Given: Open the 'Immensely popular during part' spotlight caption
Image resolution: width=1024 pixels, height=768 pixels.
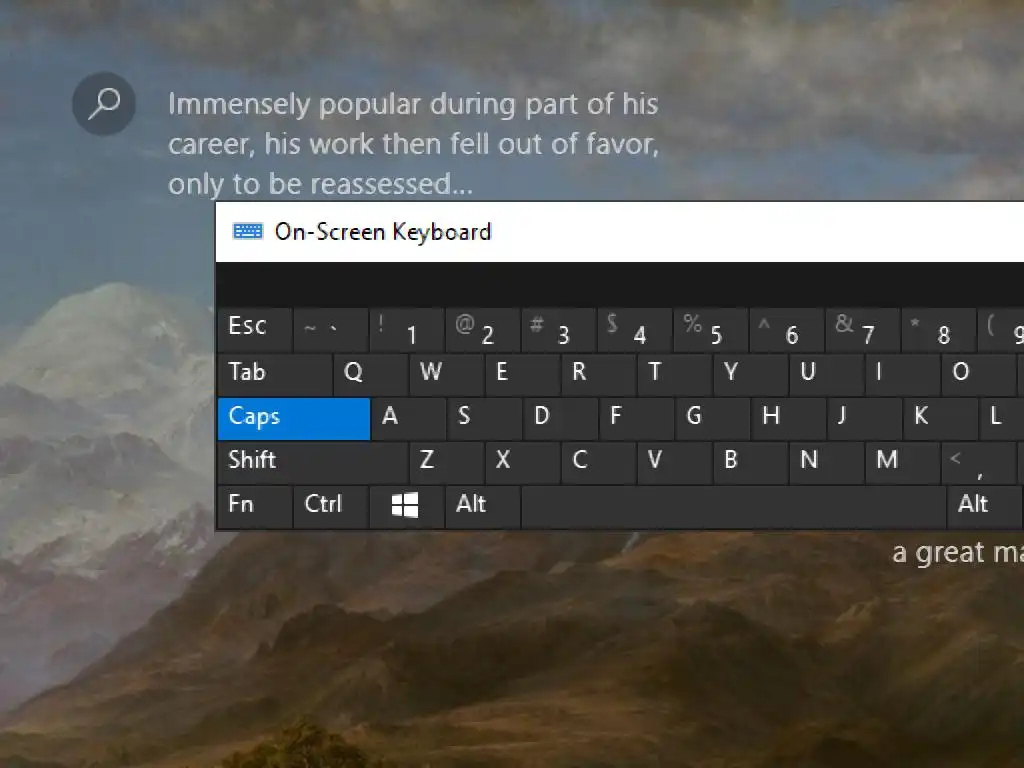Looking at the screenshot, I should [x=413, y=144].
